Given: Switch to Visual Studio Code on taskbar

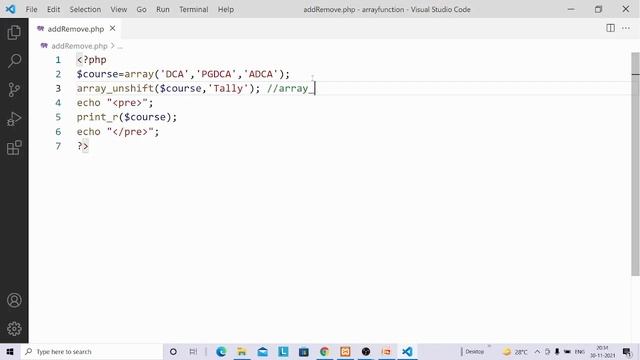Looking at the screenshot, I should [x=407, y=351].
